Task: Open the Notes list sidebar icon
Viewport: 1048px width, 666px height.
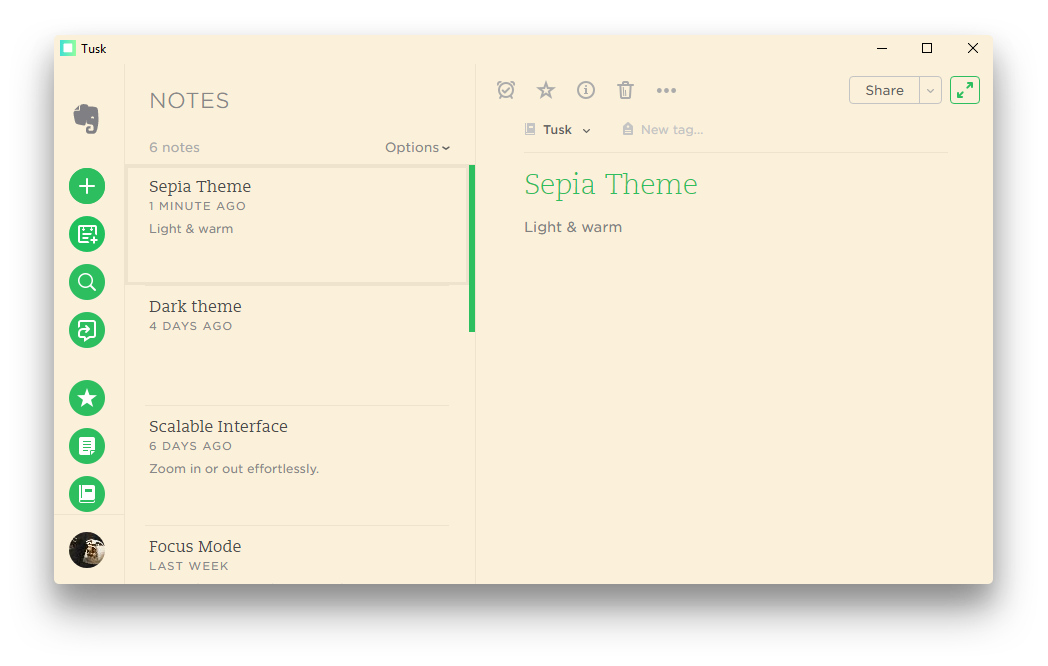Action: pyautogui.click(x=87, y=446)
